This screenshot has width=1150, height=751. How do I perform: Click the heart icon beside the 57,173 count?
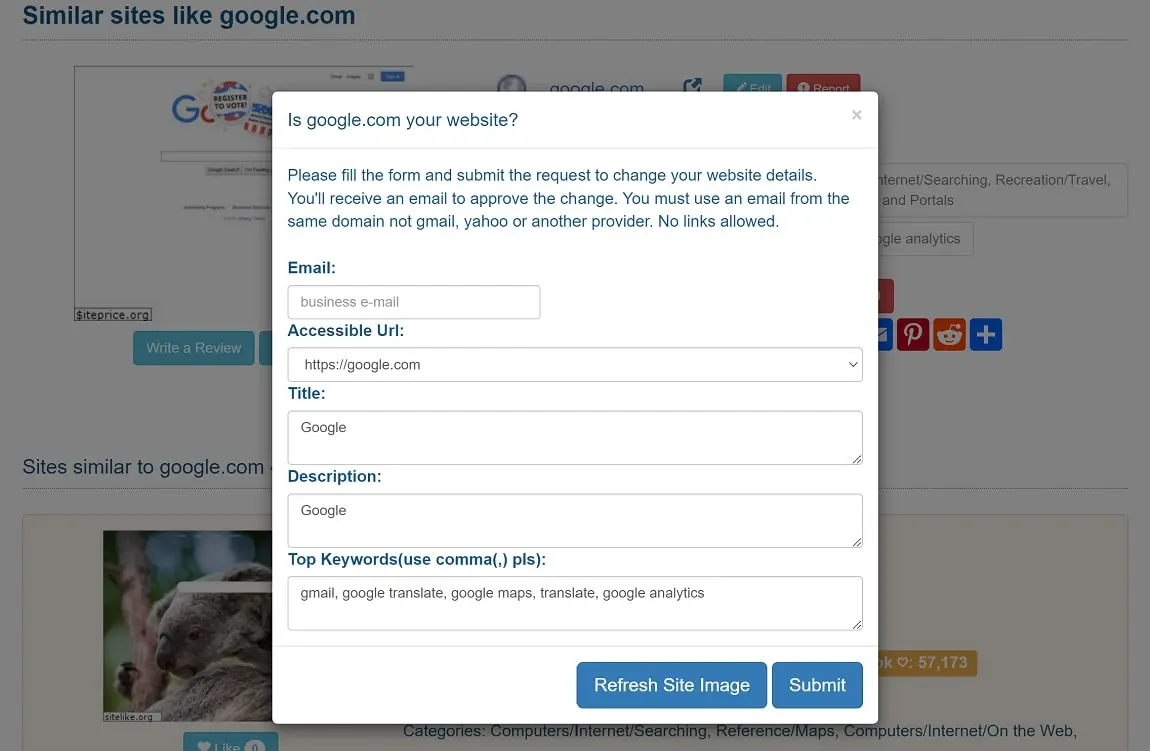tap(904, 662)
